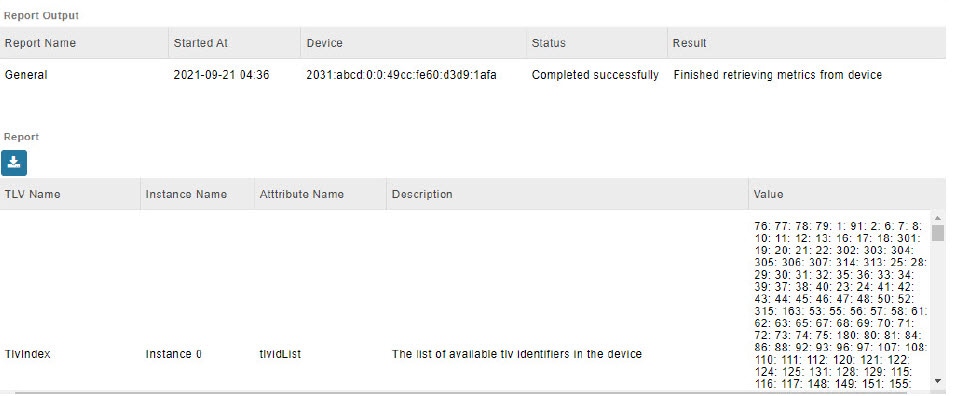
Task: Download the report with the blue icon
Action: pyautogui.click(x=14, y=163)
